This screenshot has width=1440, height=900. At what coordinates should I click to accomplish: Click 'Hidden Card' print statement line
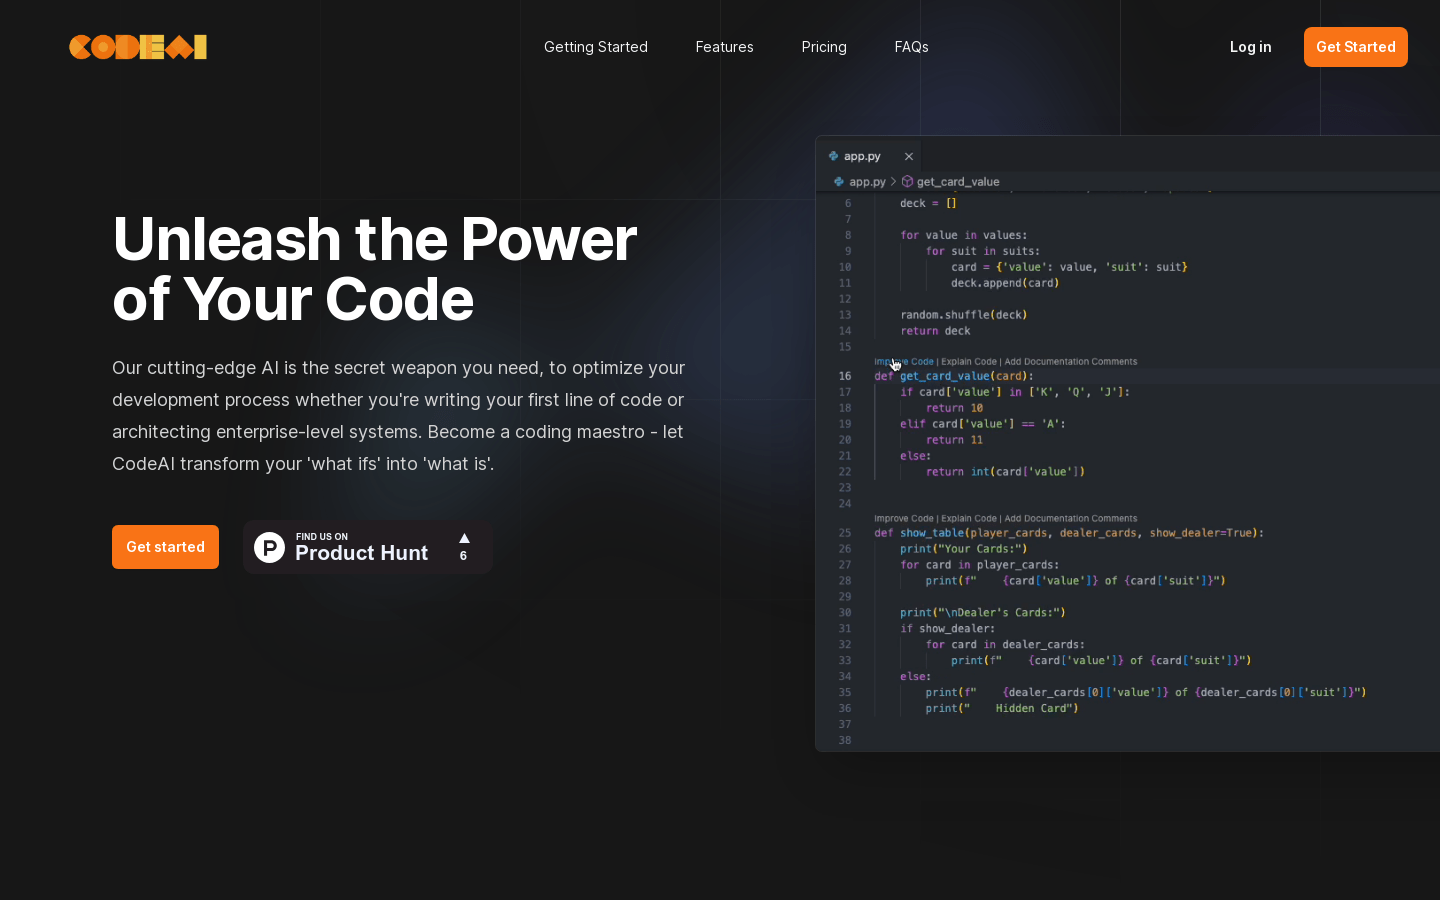pyautogui.click(x=1002, y=708)
